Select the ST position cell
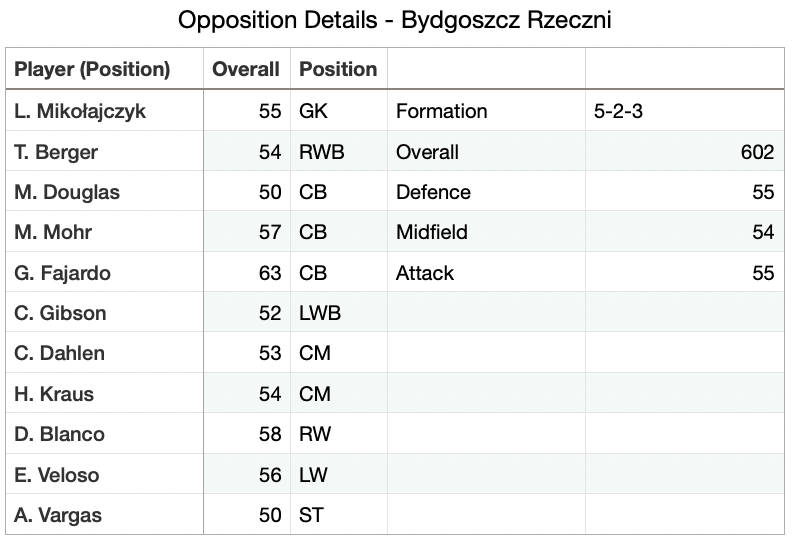The image size is (794, 542). click(x=312, y=516)
